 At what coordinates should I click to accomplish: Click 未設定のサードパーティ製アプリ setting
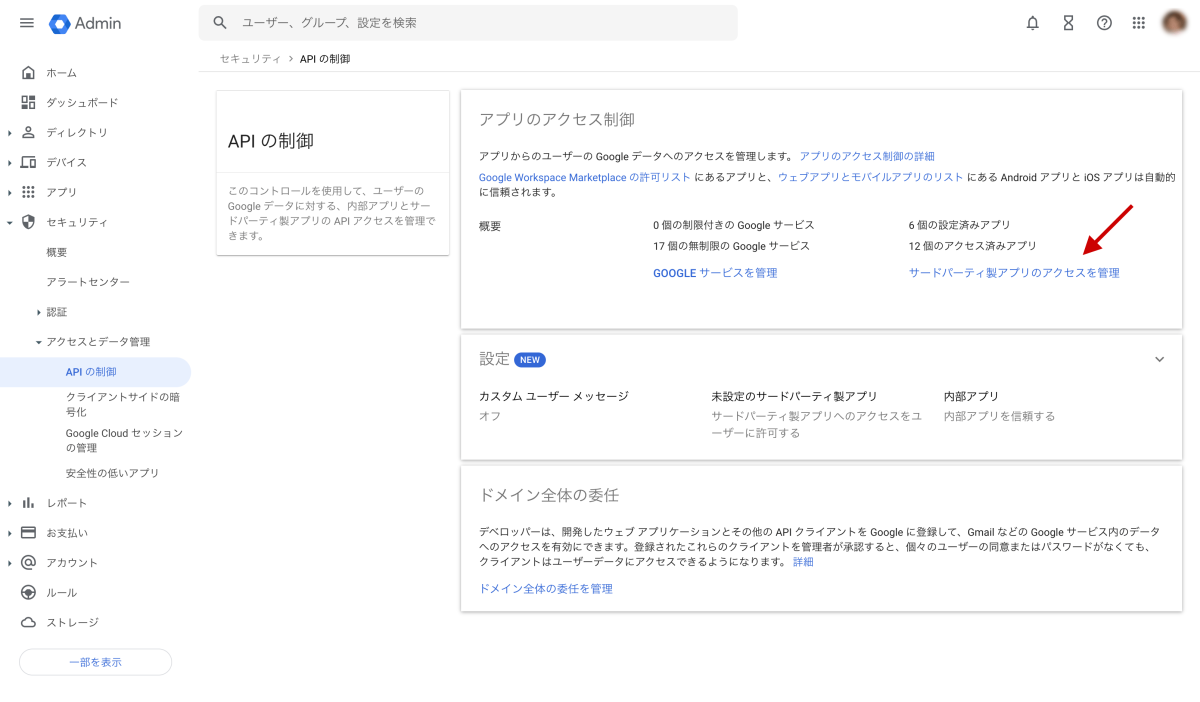click(x=794, y=397)
